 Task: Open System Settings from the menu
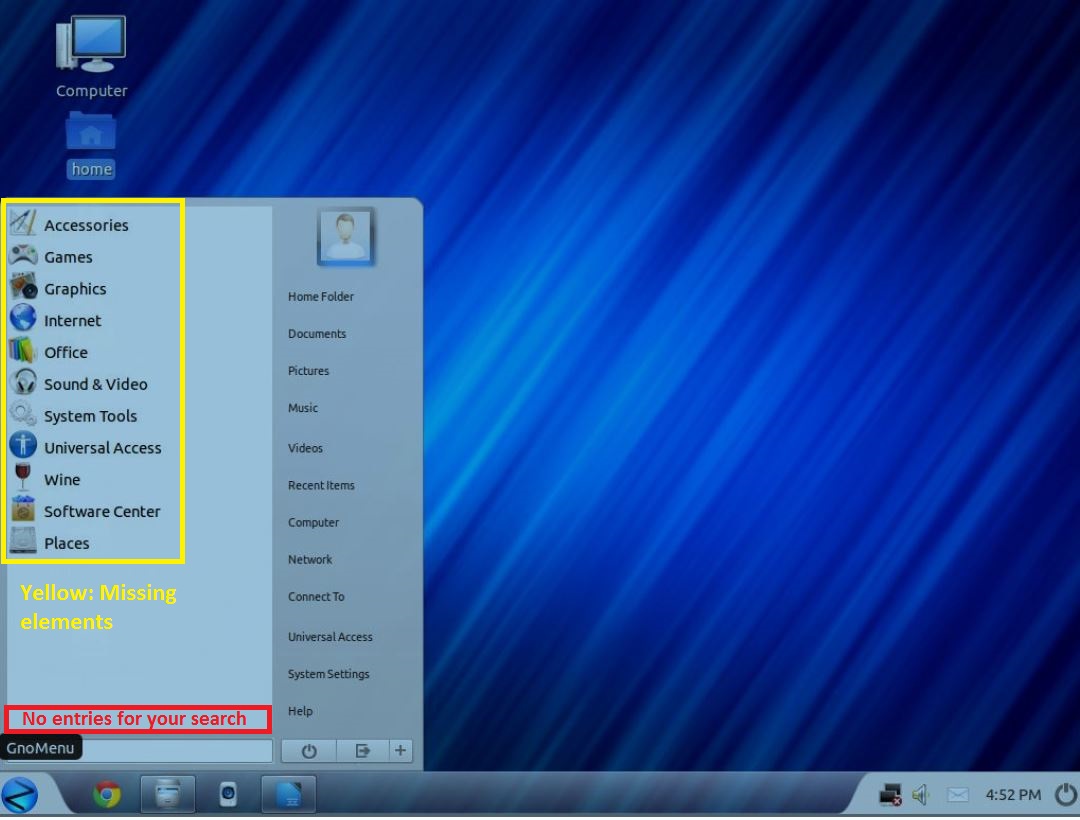[328, 674]
